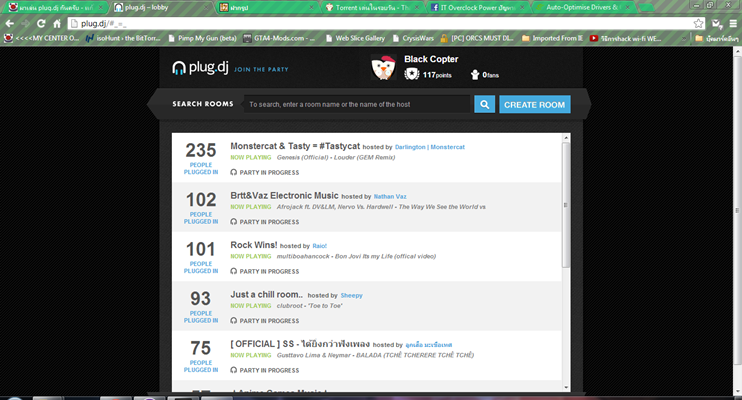The height and width of the screenshot is (400, 742).
Task: Click the CREATE ROOM button
Action: click(535, 105)
